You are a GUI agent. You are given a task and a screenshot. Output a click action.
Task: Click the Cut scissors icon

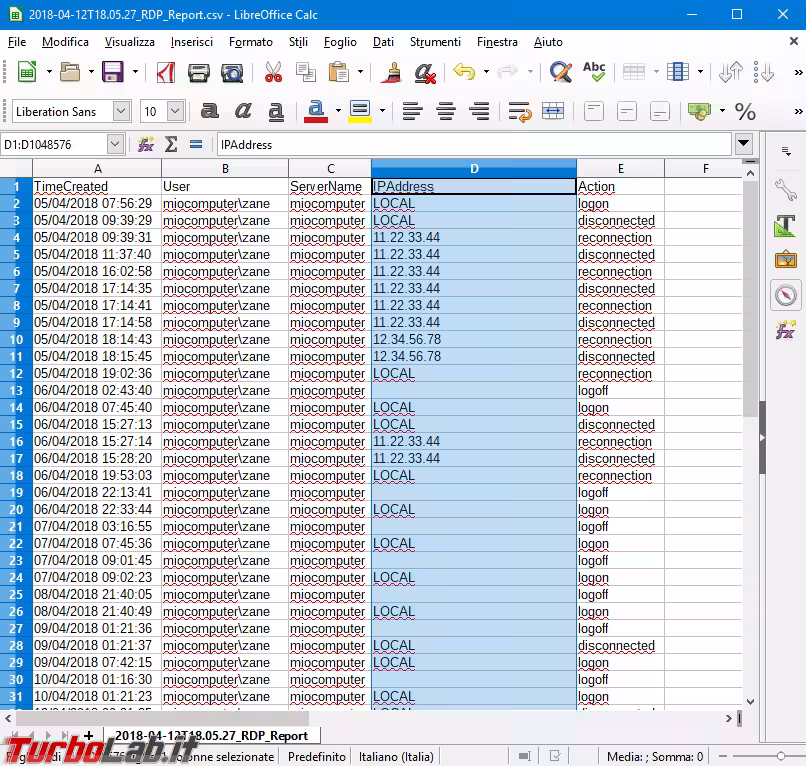273,72
